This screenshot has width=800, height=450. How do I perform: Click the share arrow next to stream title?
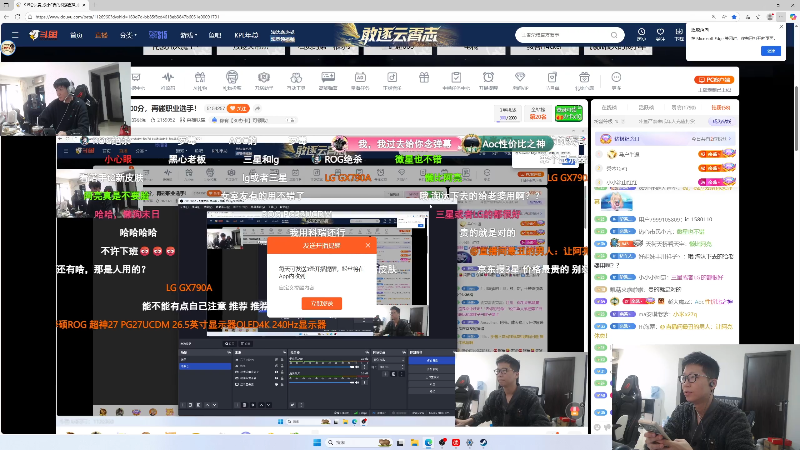pyautogui.click(x=258, y=108)
